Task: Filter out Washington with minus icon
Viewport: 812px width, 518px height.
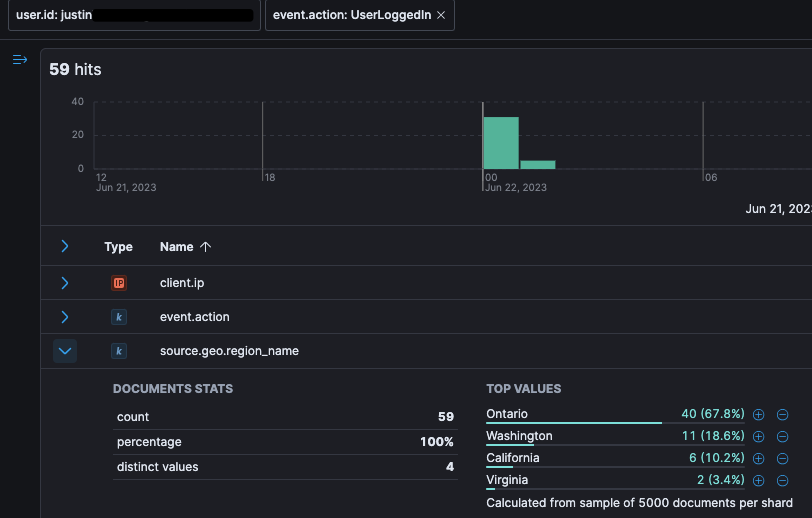Action: tap(782, 437)
